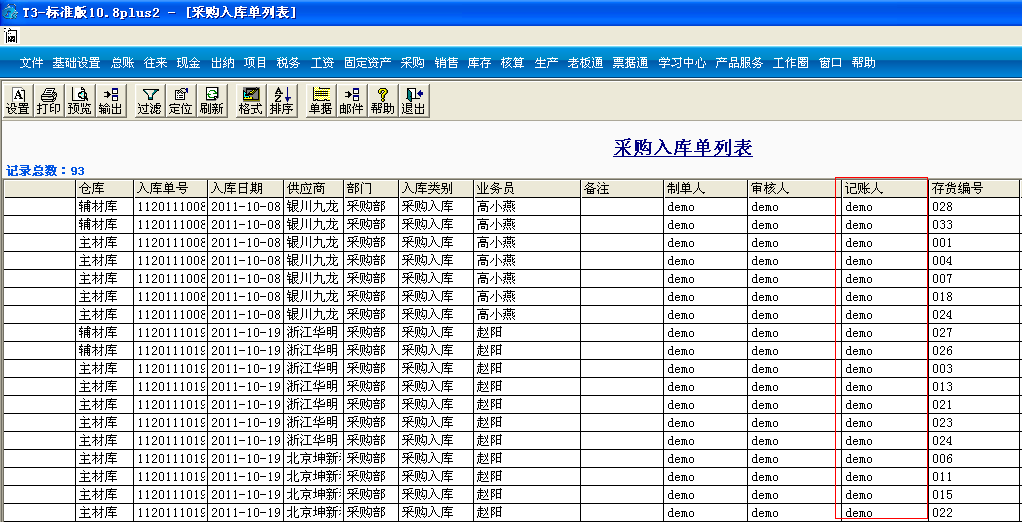Image resolution: width=1022 pixels, height=522 pixels.
Task: Click the T3 application icon in title bar
Action: click(10, 11)
